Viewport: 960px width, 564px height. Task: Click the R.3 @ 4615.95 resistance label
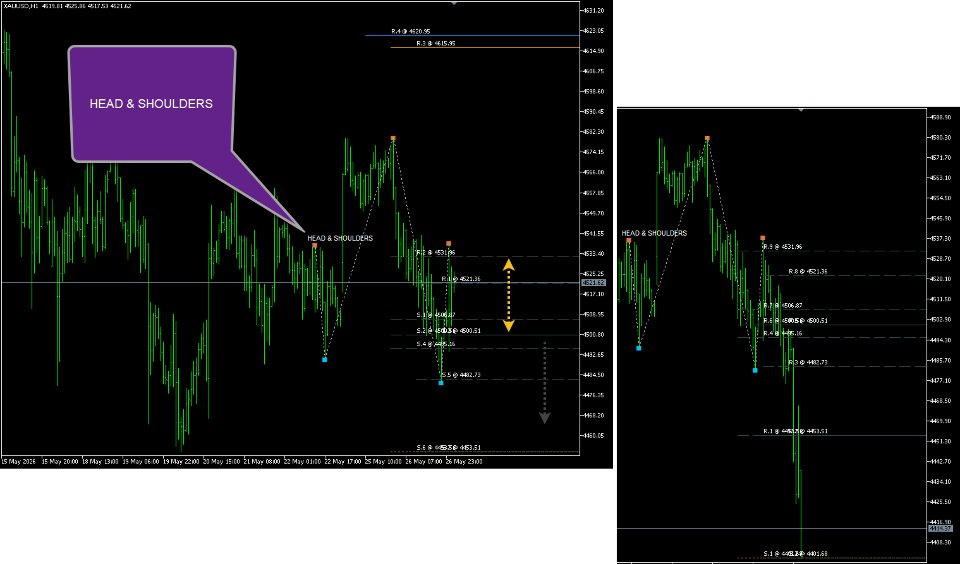click(435, 43)
